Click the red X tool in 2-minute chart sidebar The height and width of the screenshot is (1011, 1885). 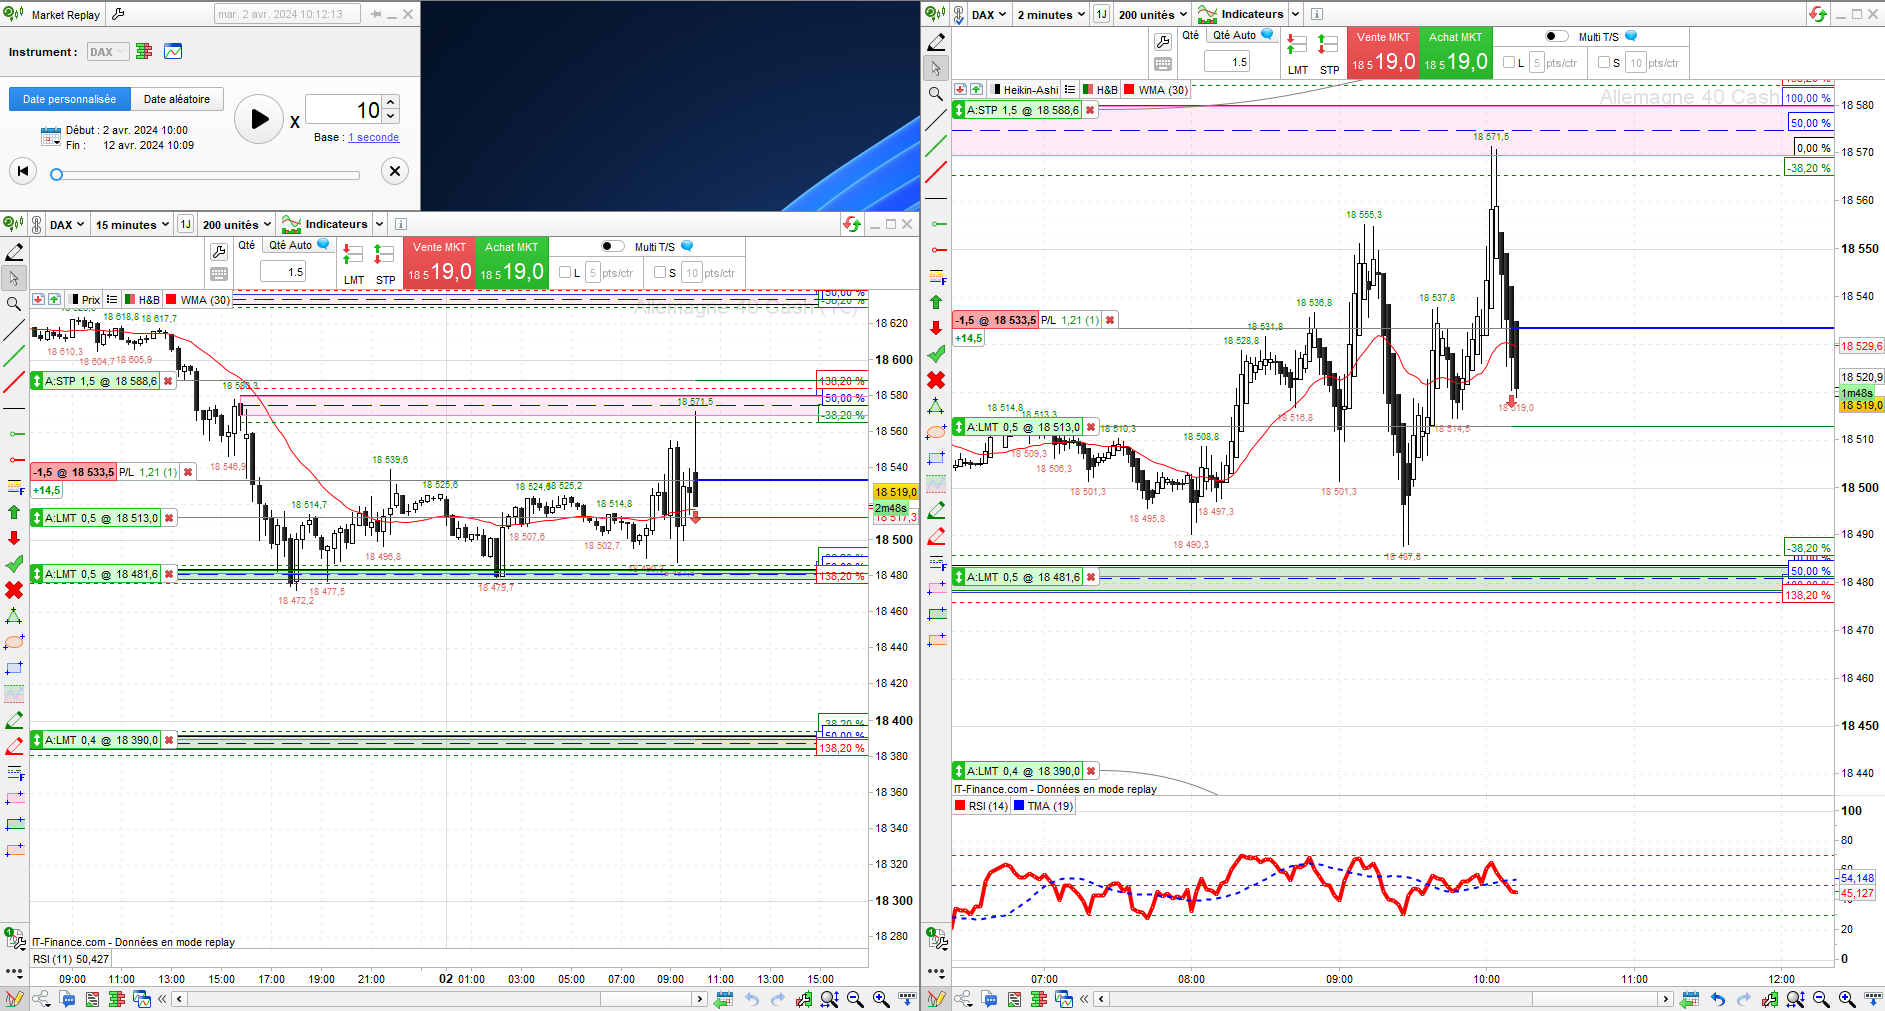(936, 380)
